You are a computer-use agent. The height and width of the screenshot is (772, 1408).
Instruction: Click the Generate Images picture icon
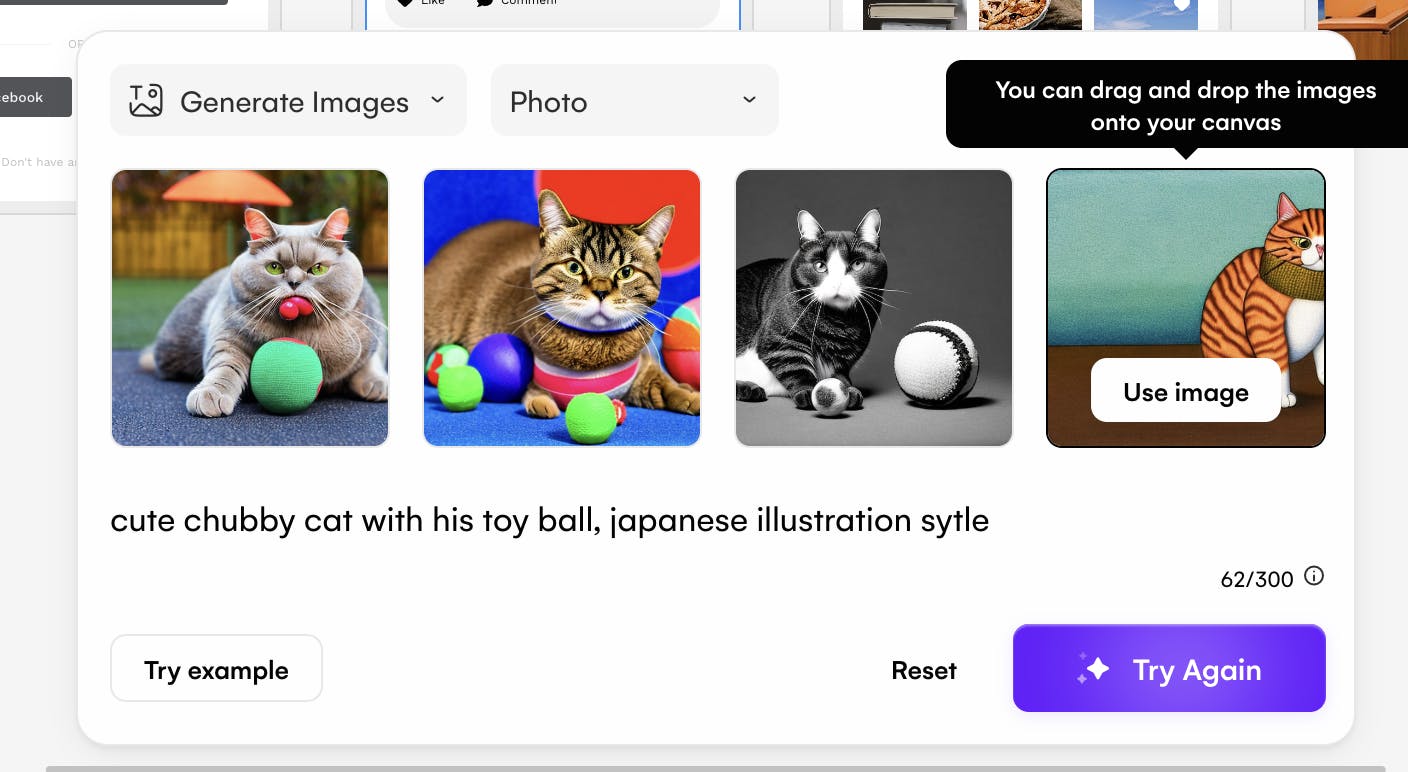146,101
